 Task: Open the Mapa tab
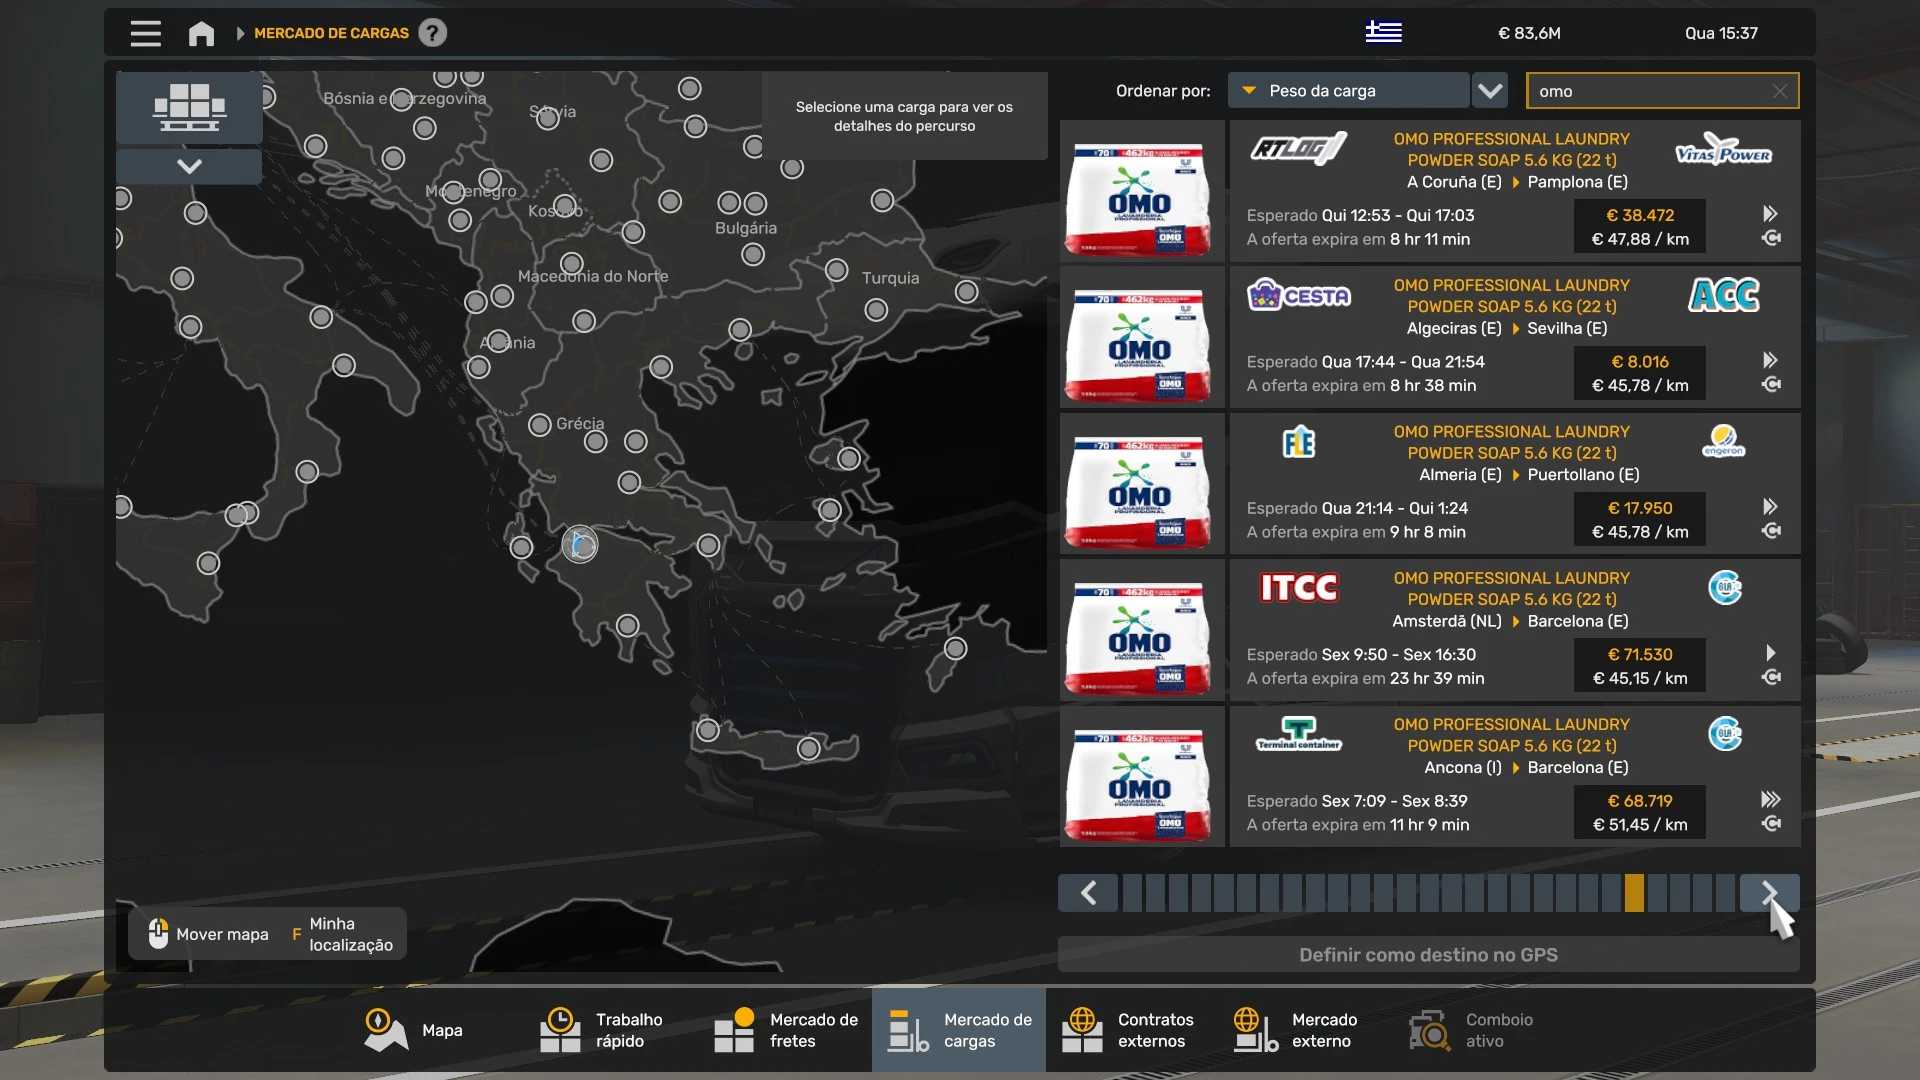coord(413,1031)
